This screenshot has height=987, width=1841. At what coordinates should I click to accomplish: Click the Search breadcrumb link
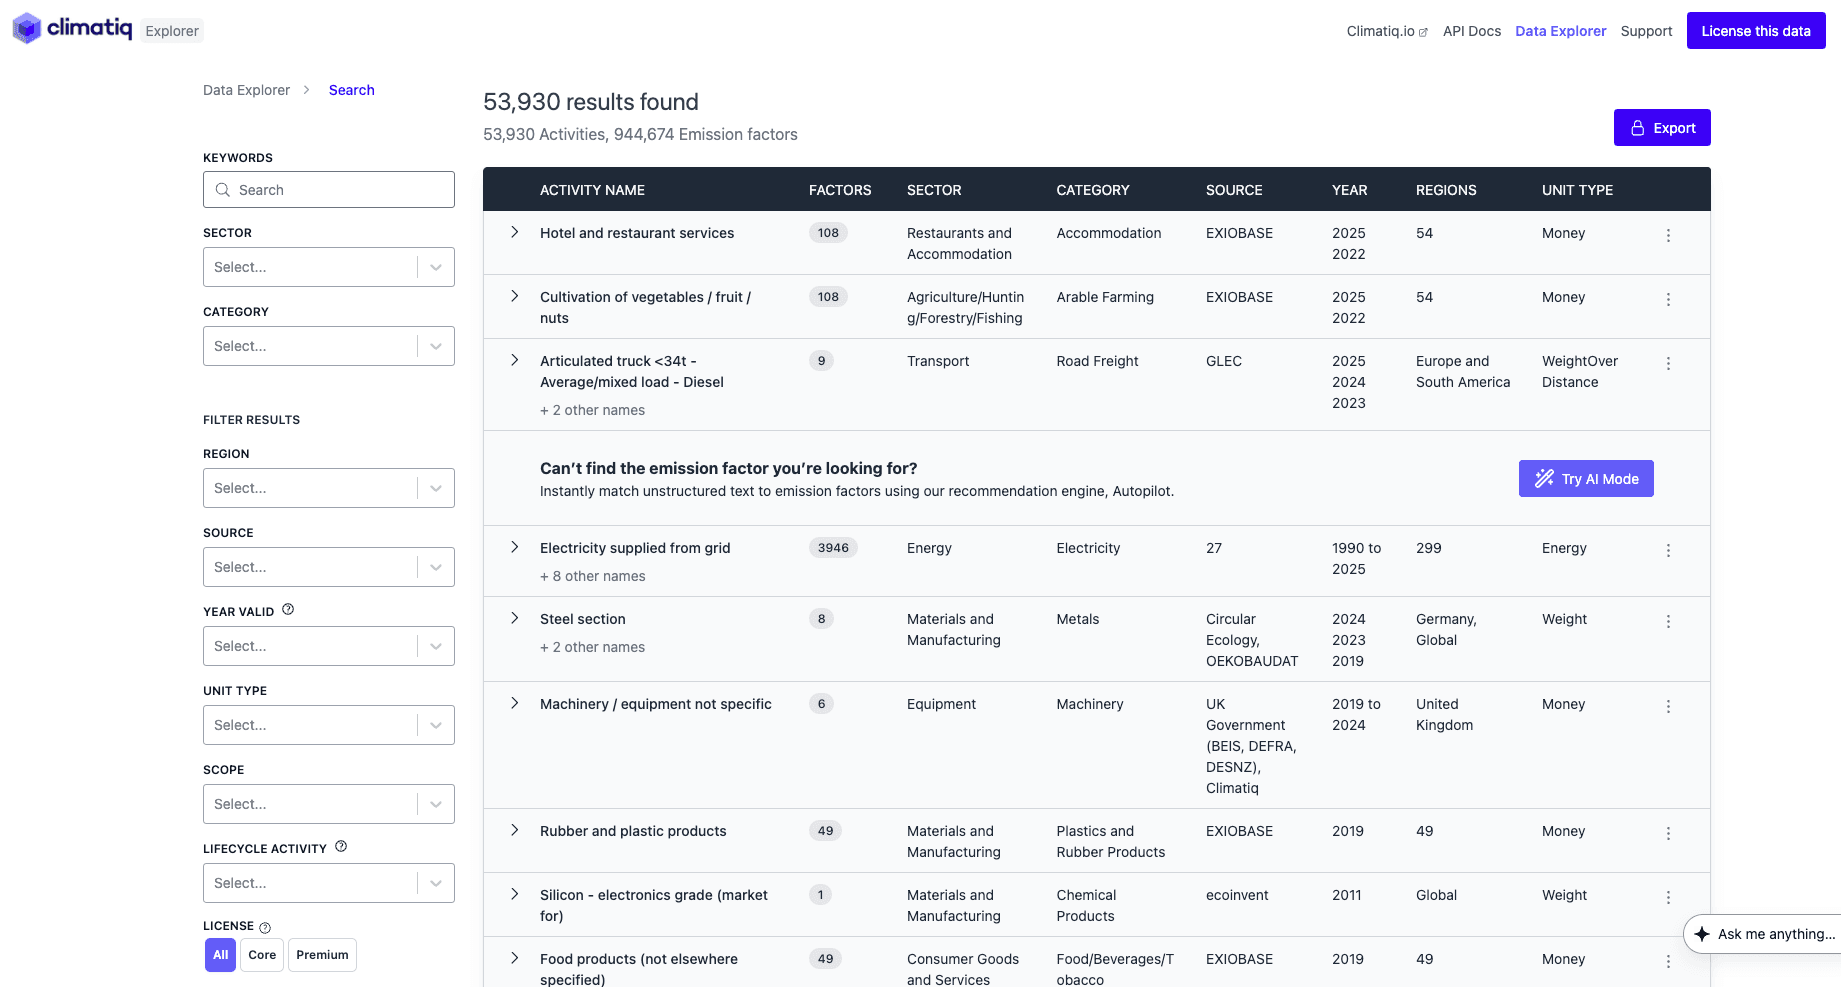click(x=351, y=90)
